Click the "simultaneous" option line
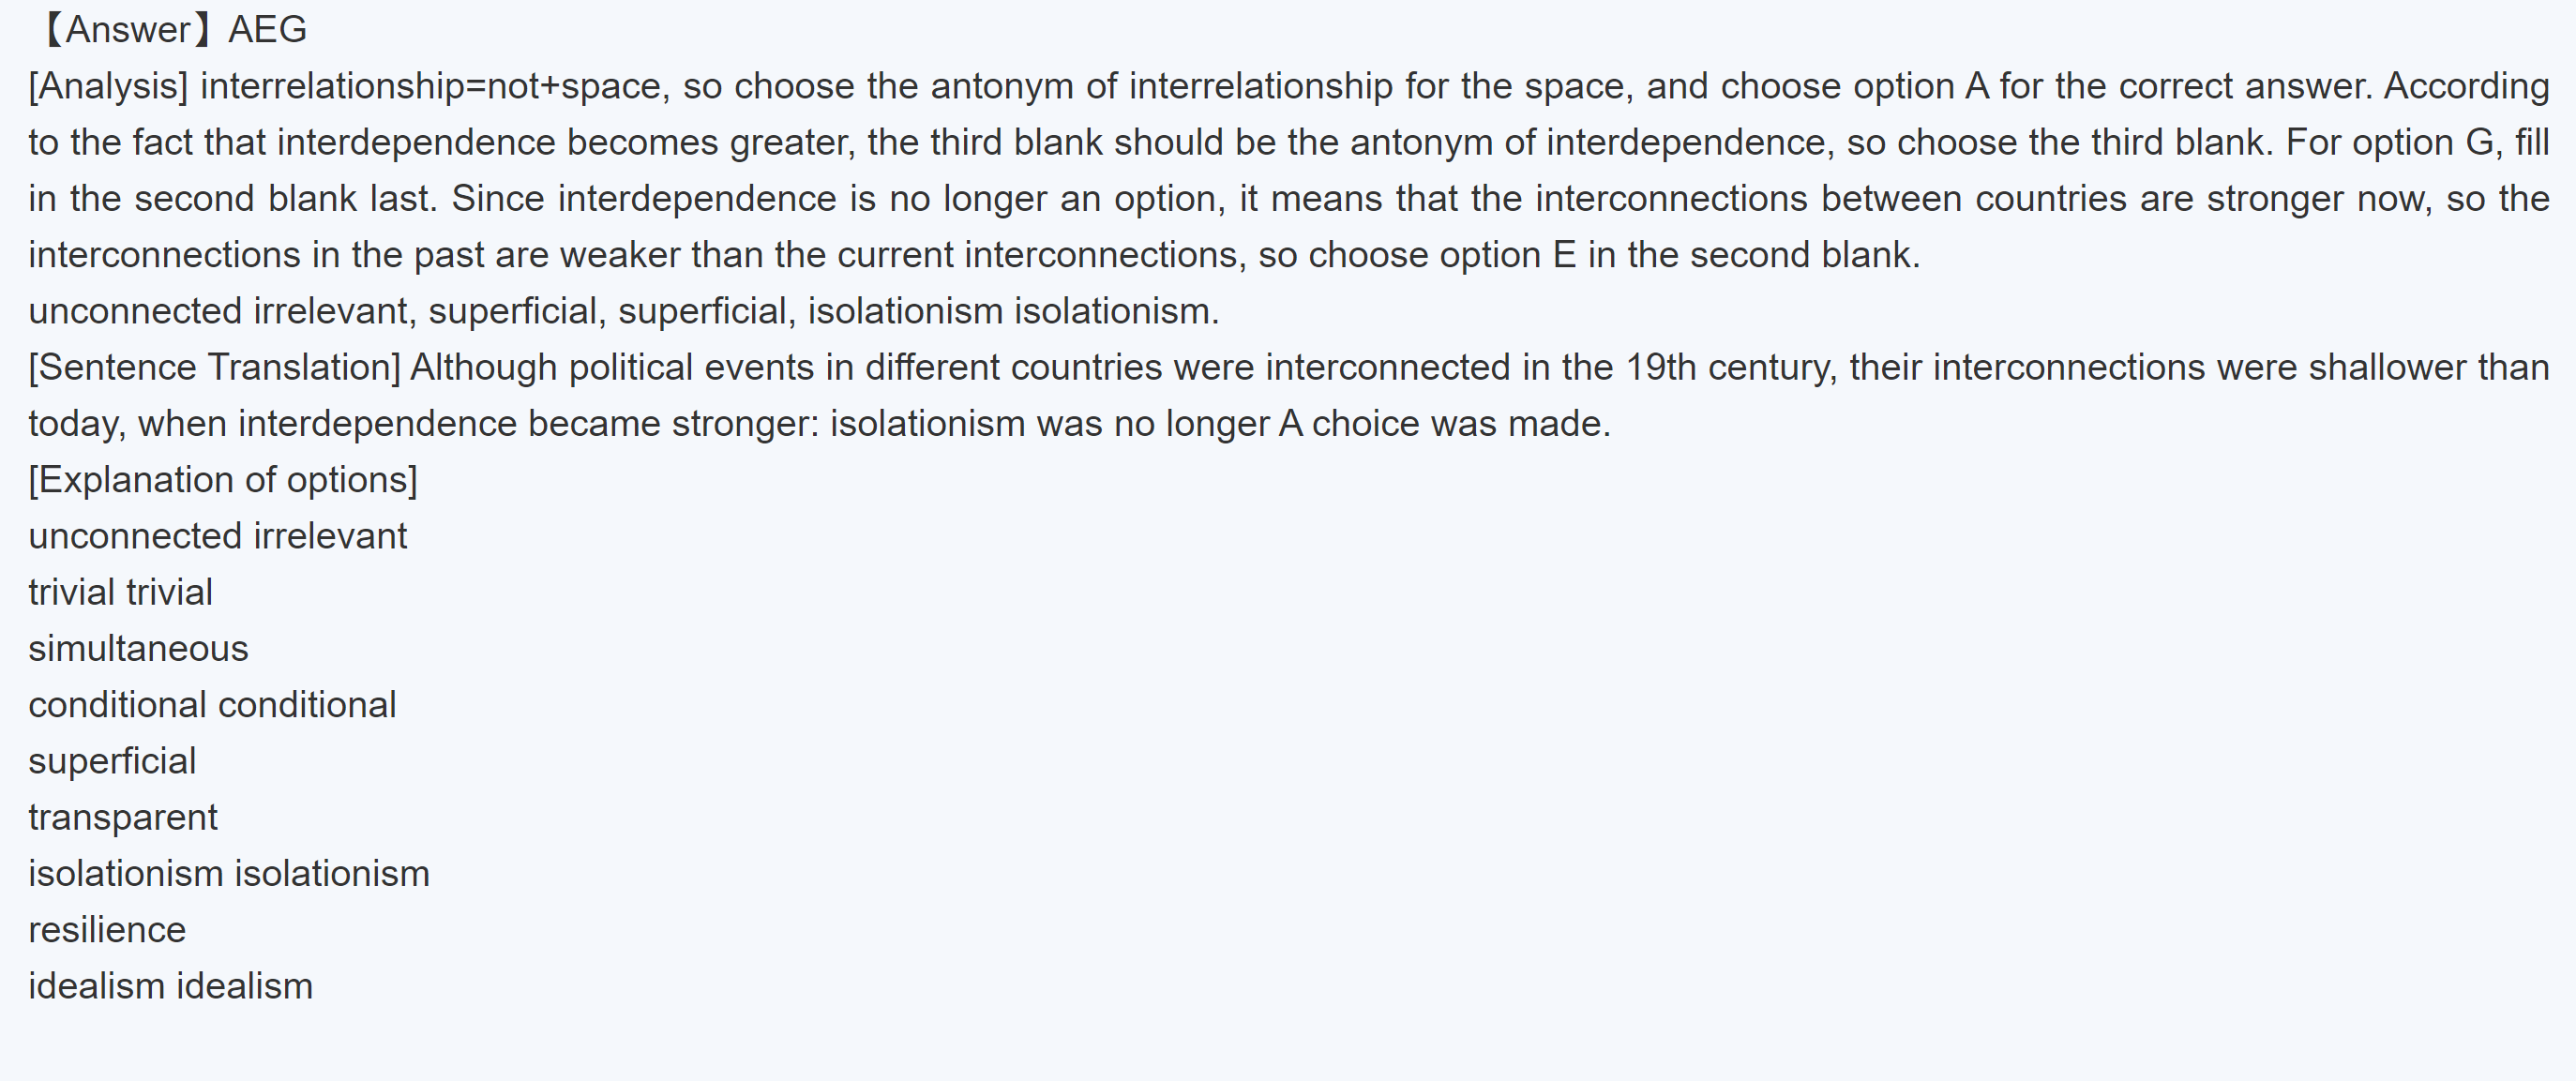2576x1081 pixels. [138, 649]
